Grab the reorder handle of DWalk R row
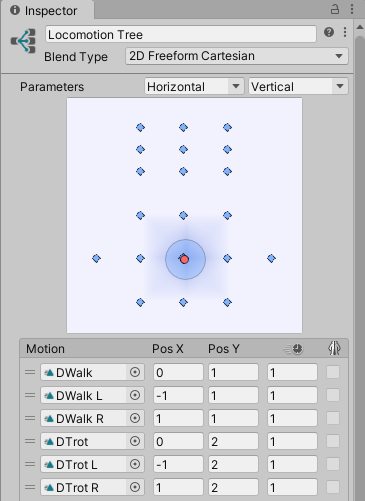365x501 pixels. tap(30, 418)
